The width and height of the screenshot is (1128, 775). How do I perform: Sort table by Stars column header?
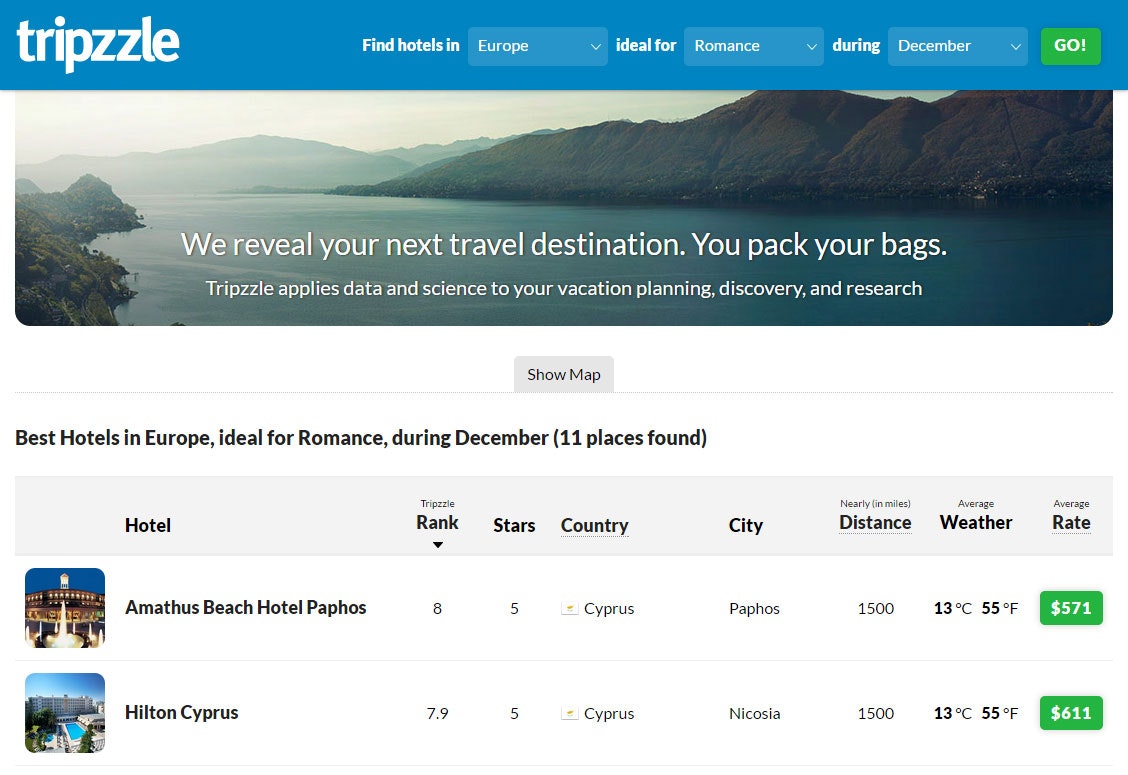(x=514, y=525)
